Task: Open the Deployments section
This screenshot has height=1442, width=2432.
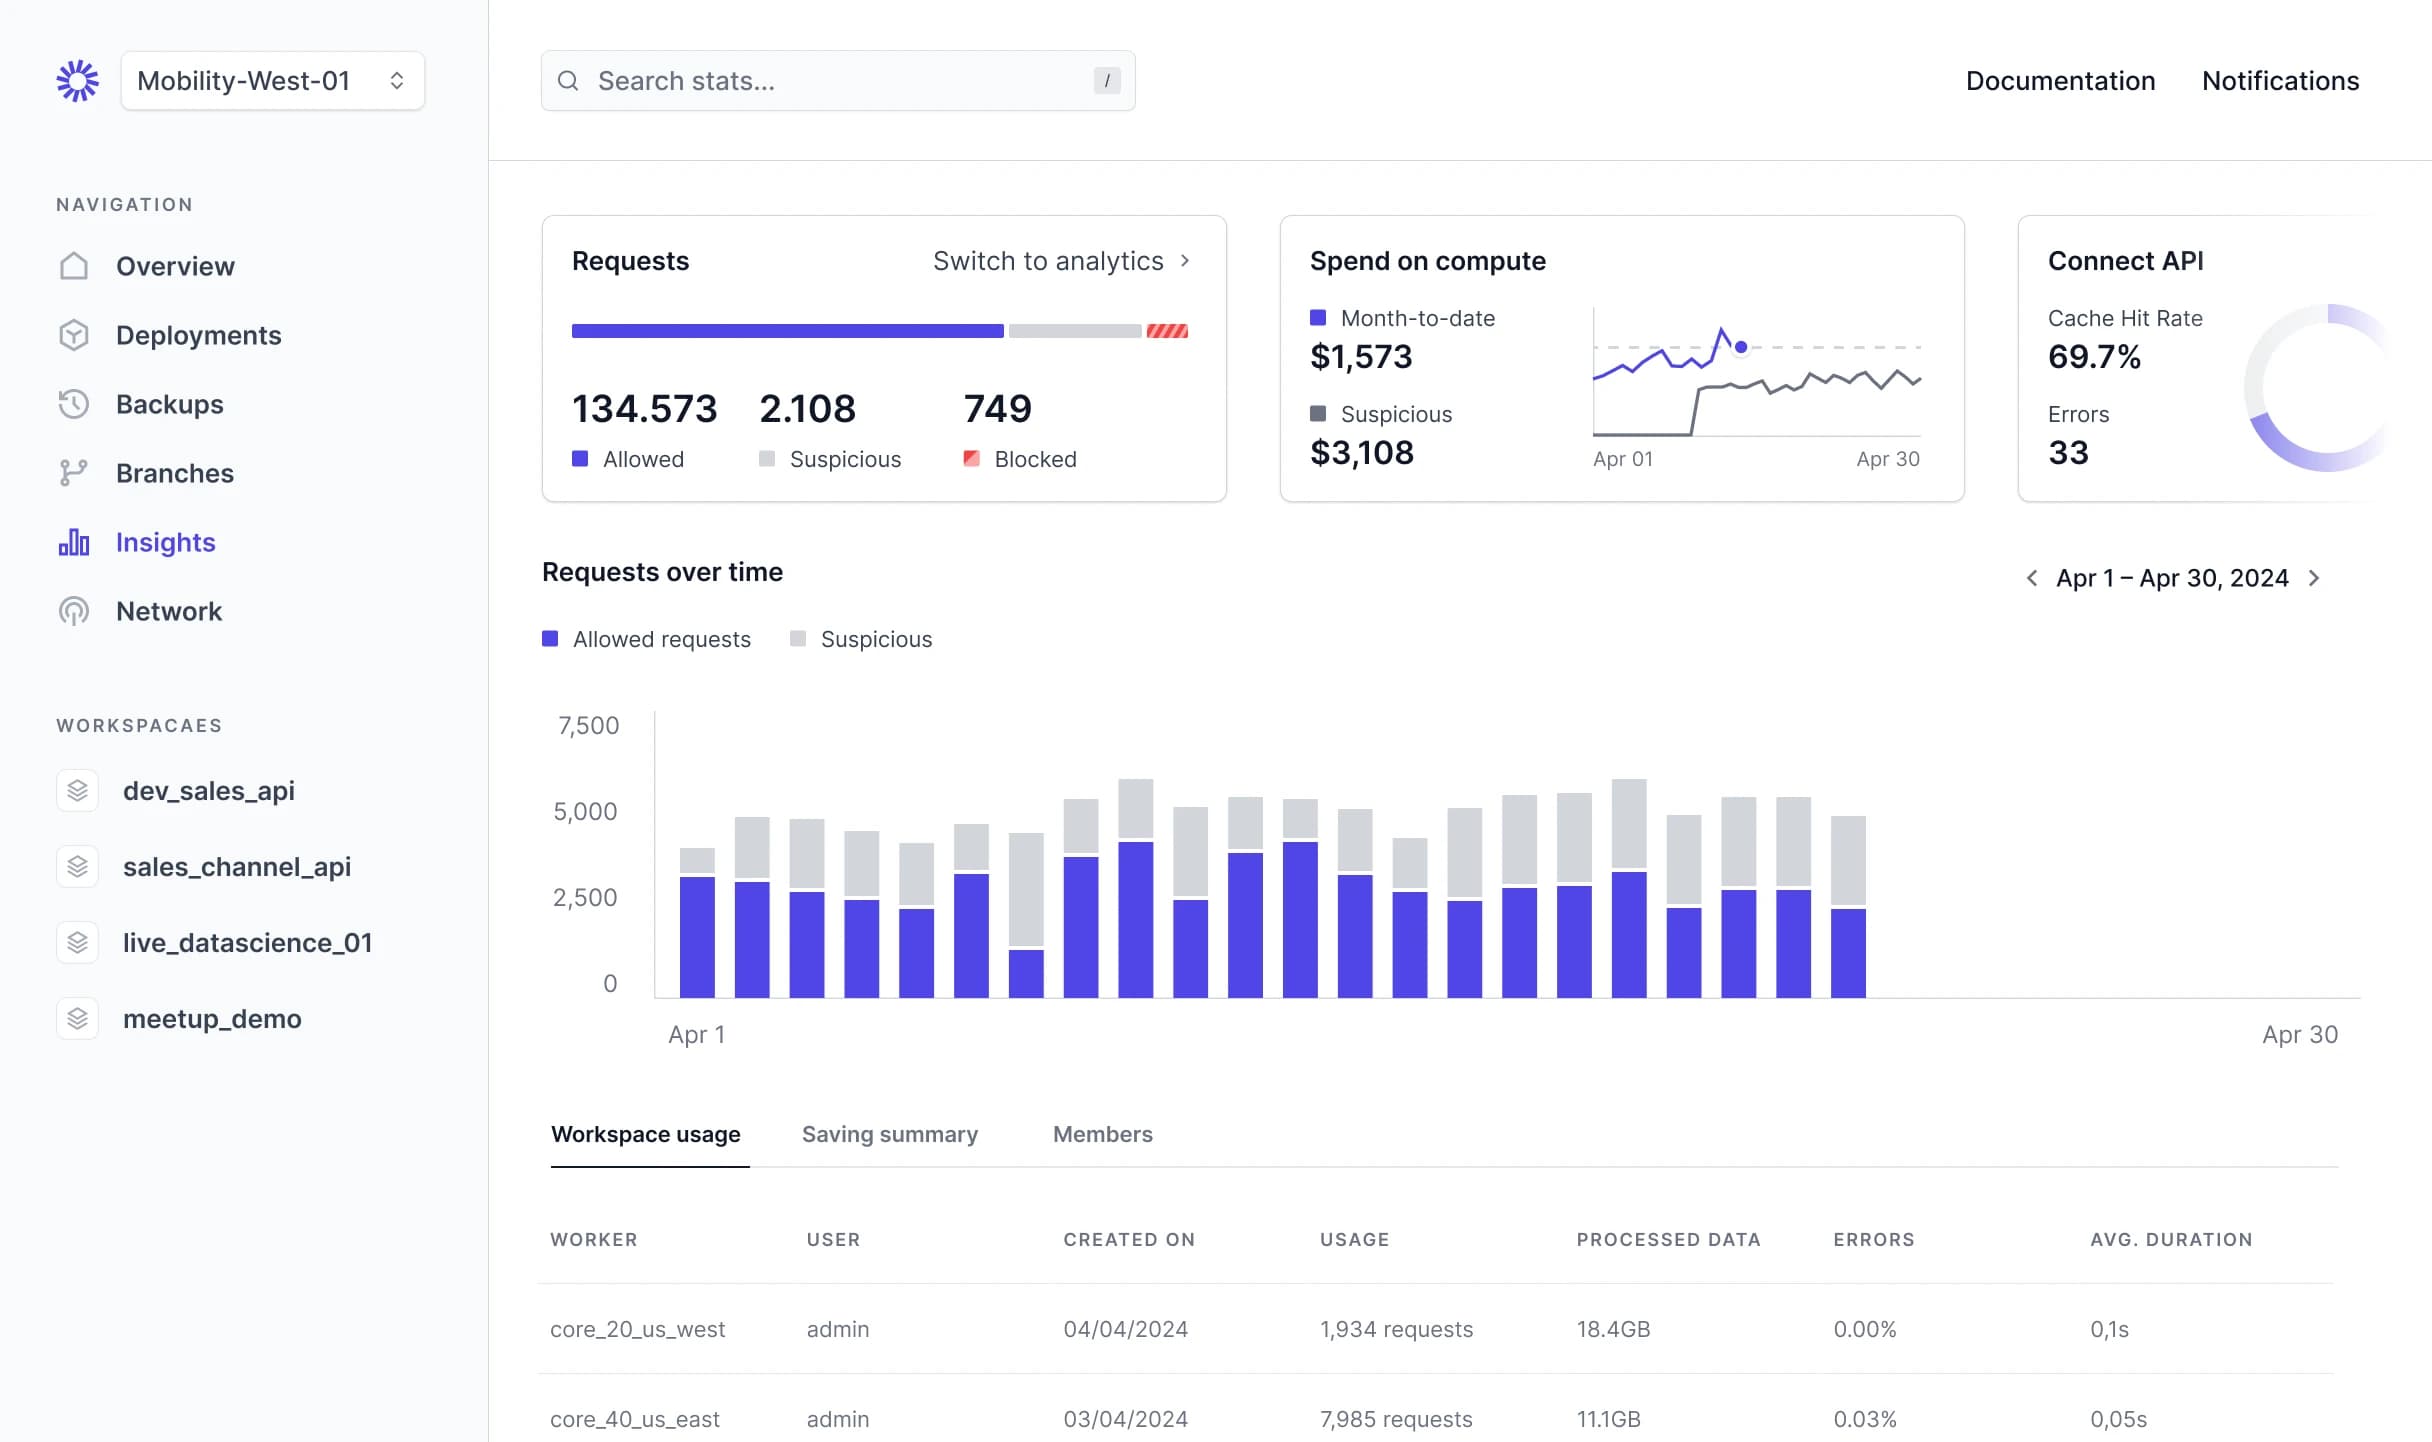Action: tap(199, 336)
